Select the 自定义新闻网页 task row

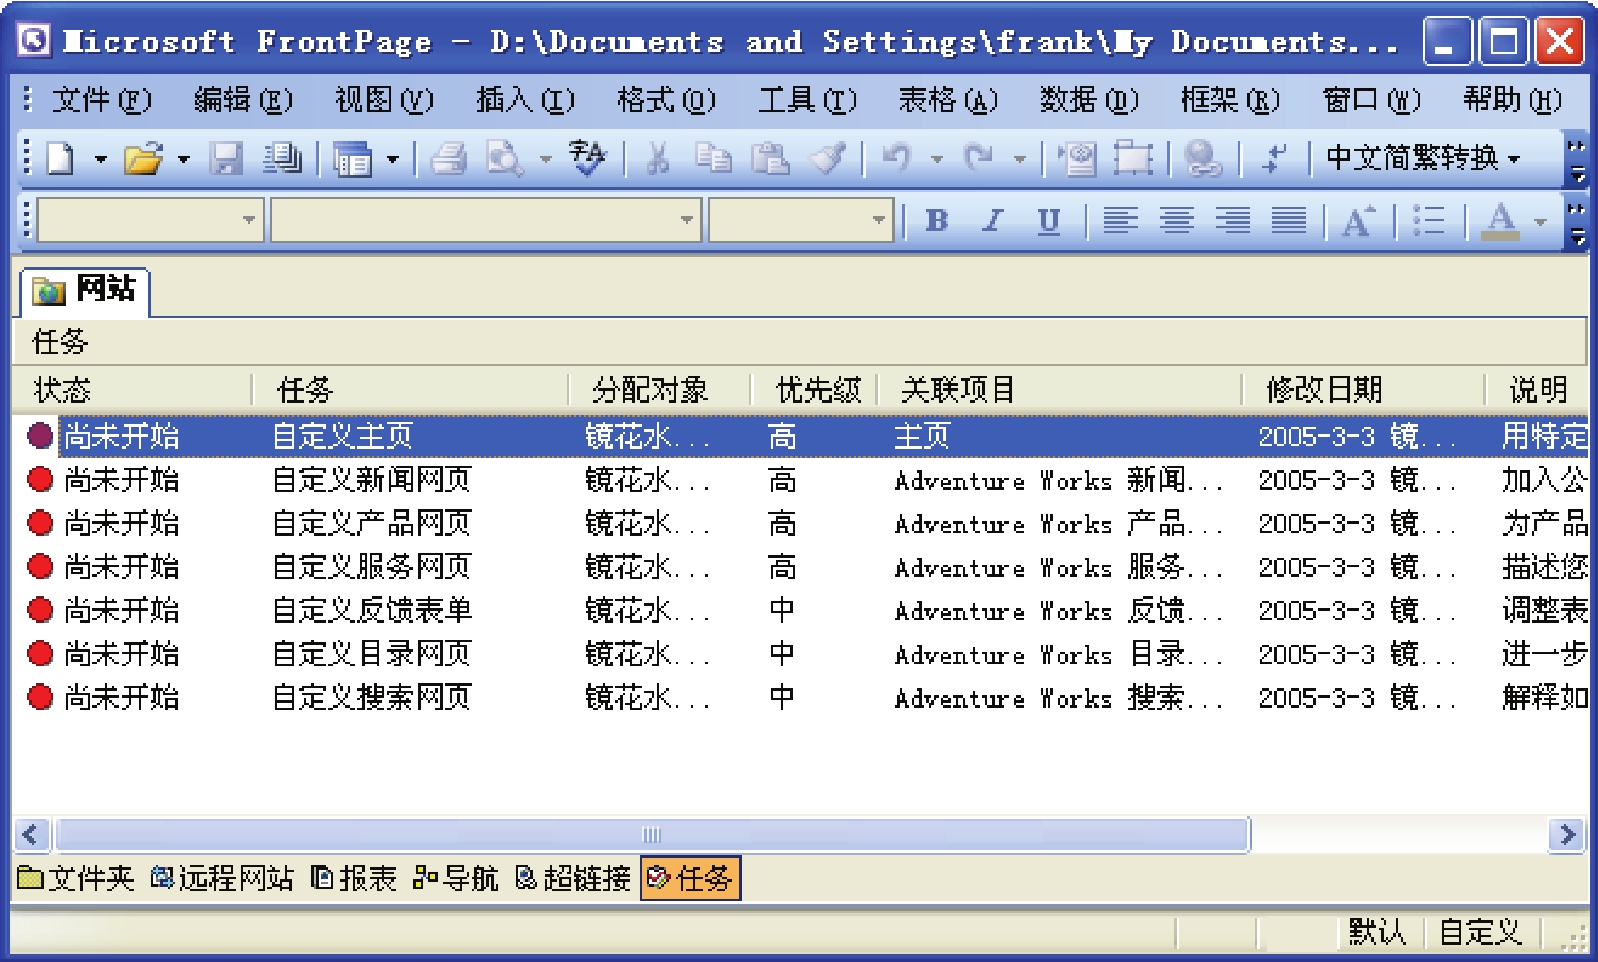coord(800,480)
